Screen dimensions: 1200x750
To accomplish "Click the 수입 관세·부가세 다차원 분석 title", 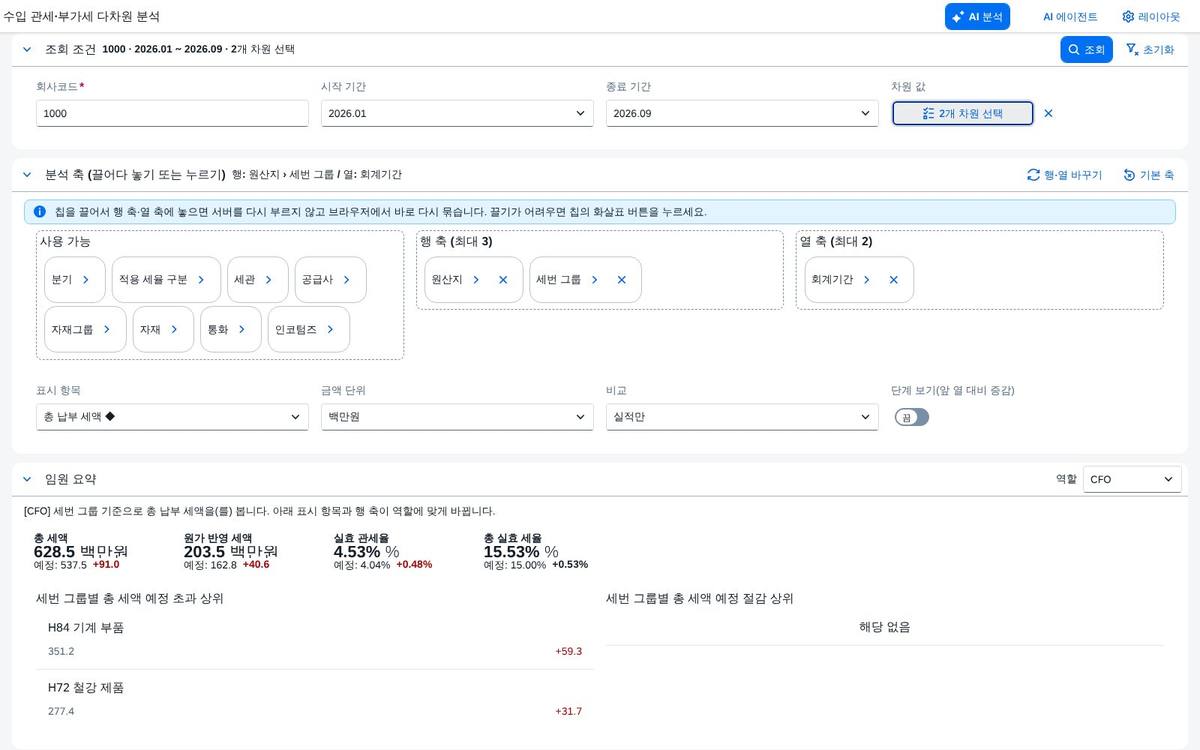I will click(81, 17).
